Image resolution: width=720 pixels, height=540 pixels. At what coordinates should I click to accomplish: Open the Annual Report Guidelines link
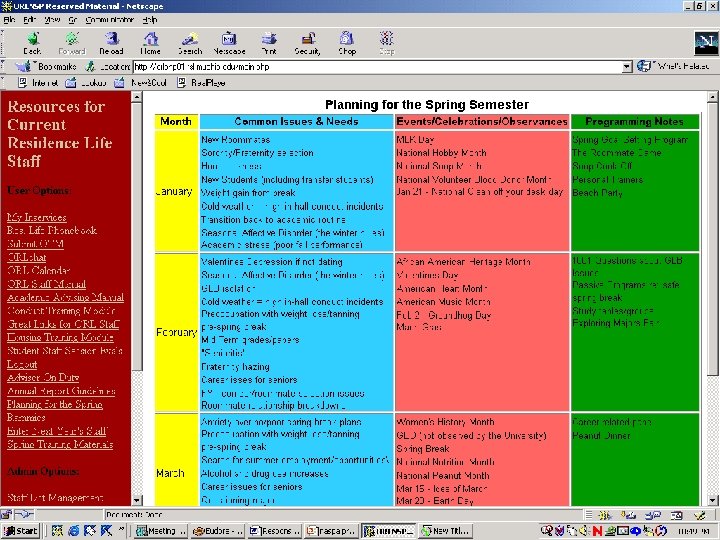(61, 391)
